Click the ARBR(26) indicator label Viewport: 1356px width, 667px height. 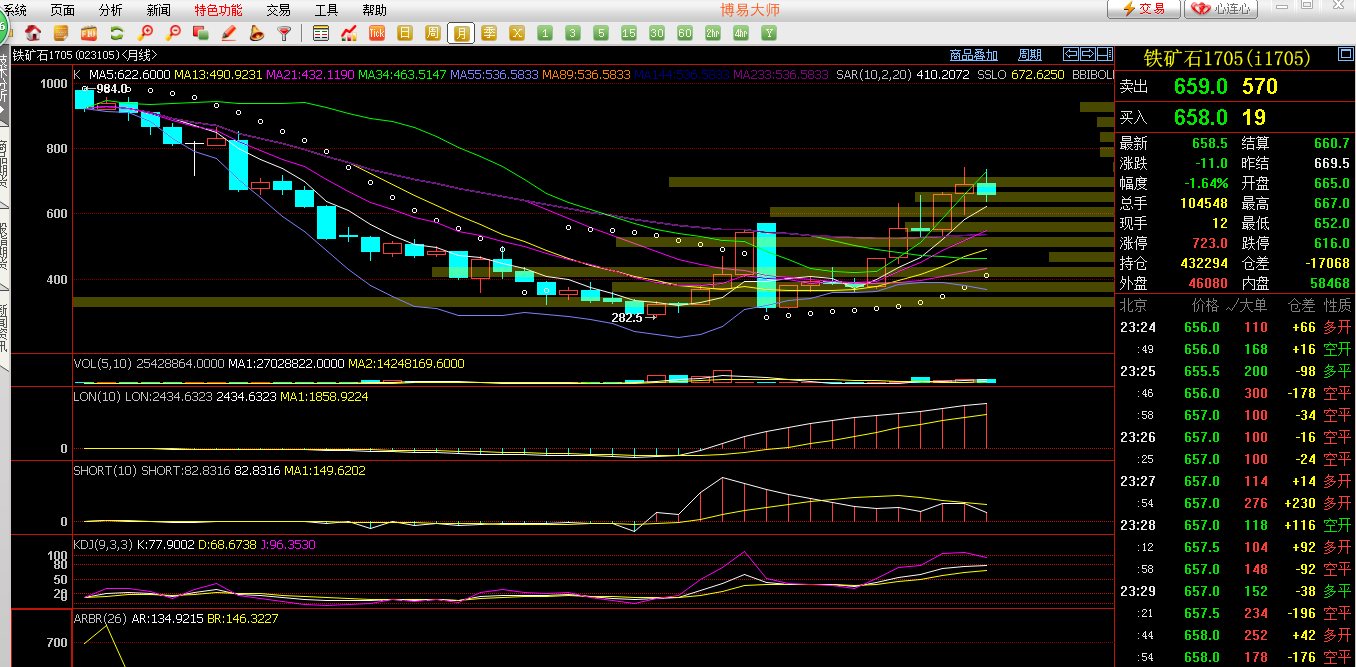(100, 619)
